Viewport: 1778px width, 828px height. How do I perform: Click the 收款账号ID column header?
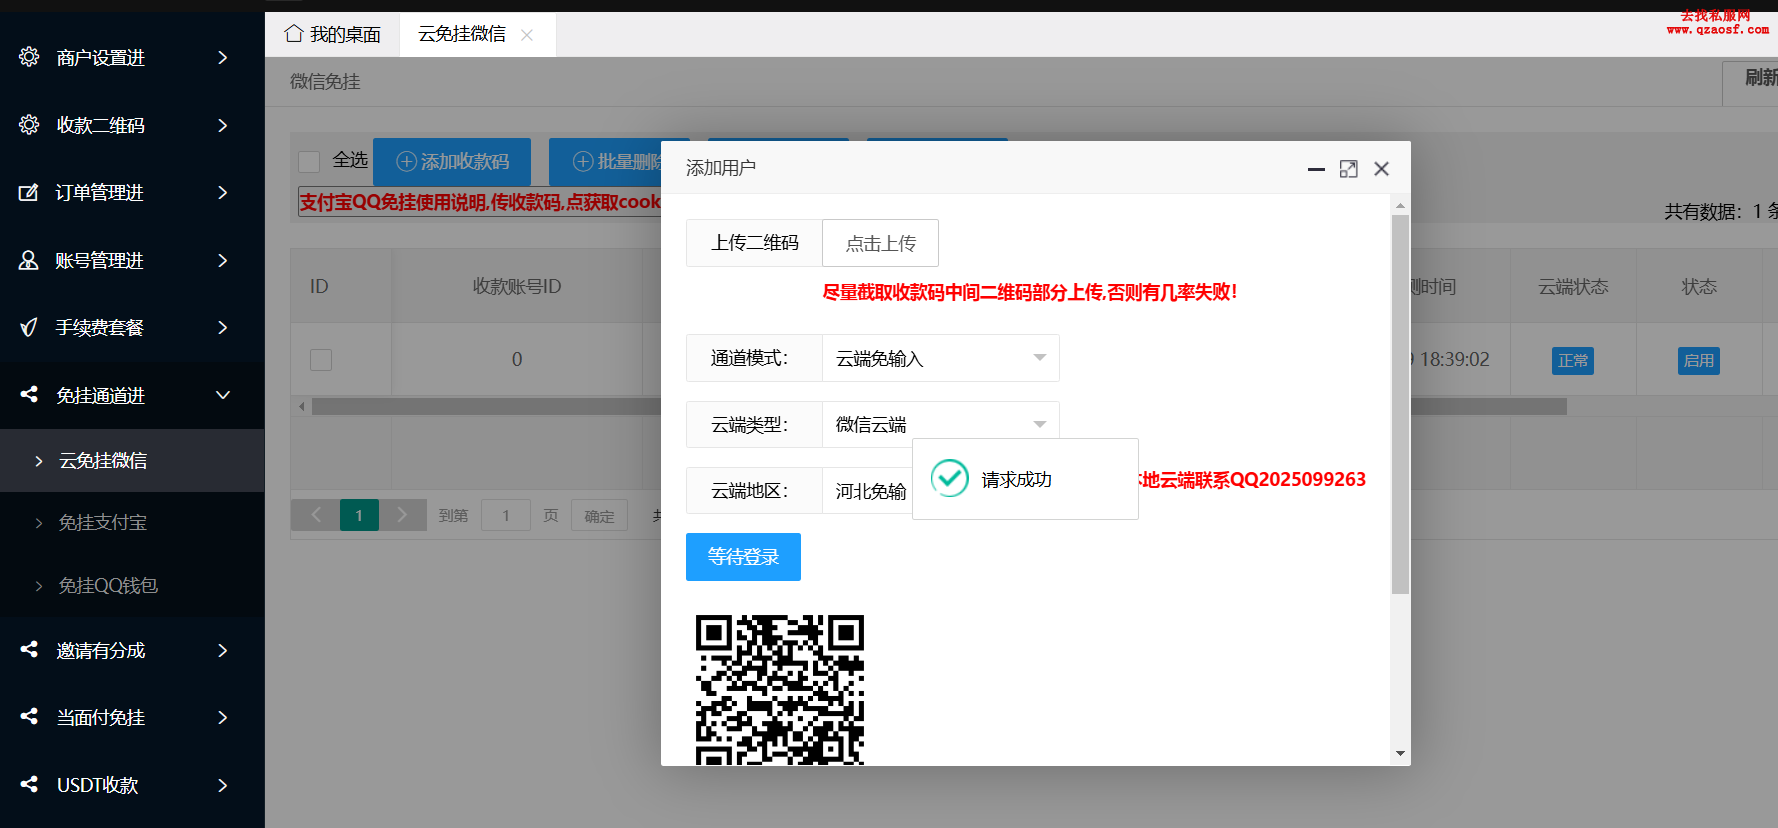[x=517, y=286]
